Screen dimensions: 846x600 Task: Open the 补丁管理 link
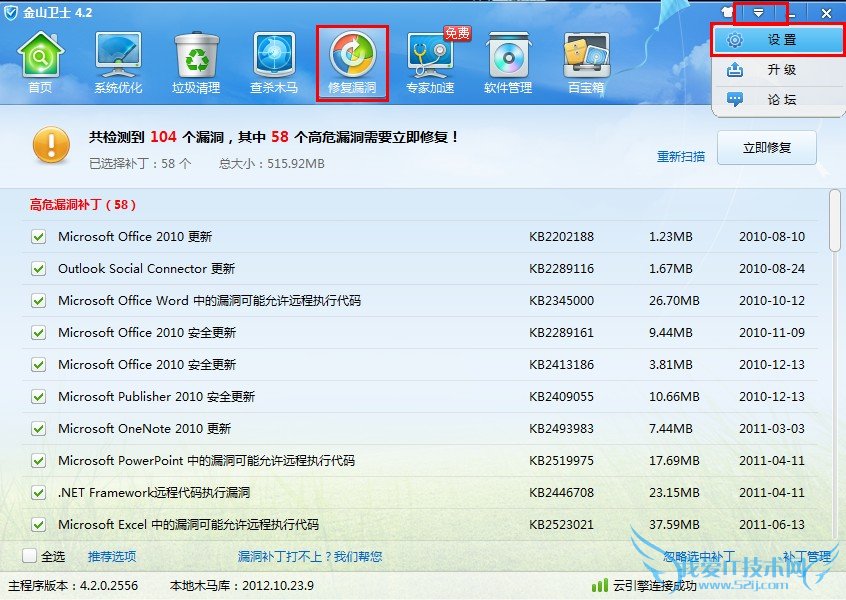click(x=807, y=556)
